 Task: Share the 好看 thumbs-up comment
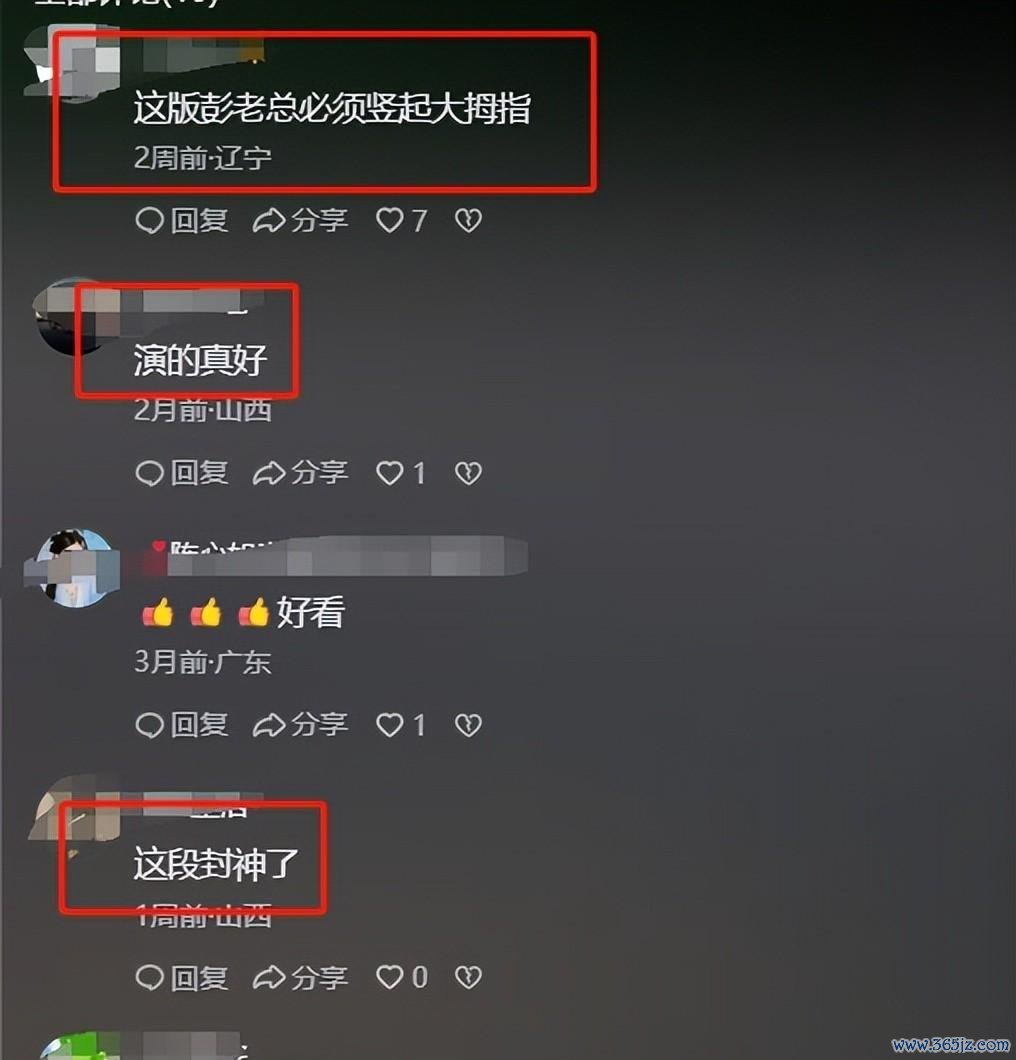[300, 725]
